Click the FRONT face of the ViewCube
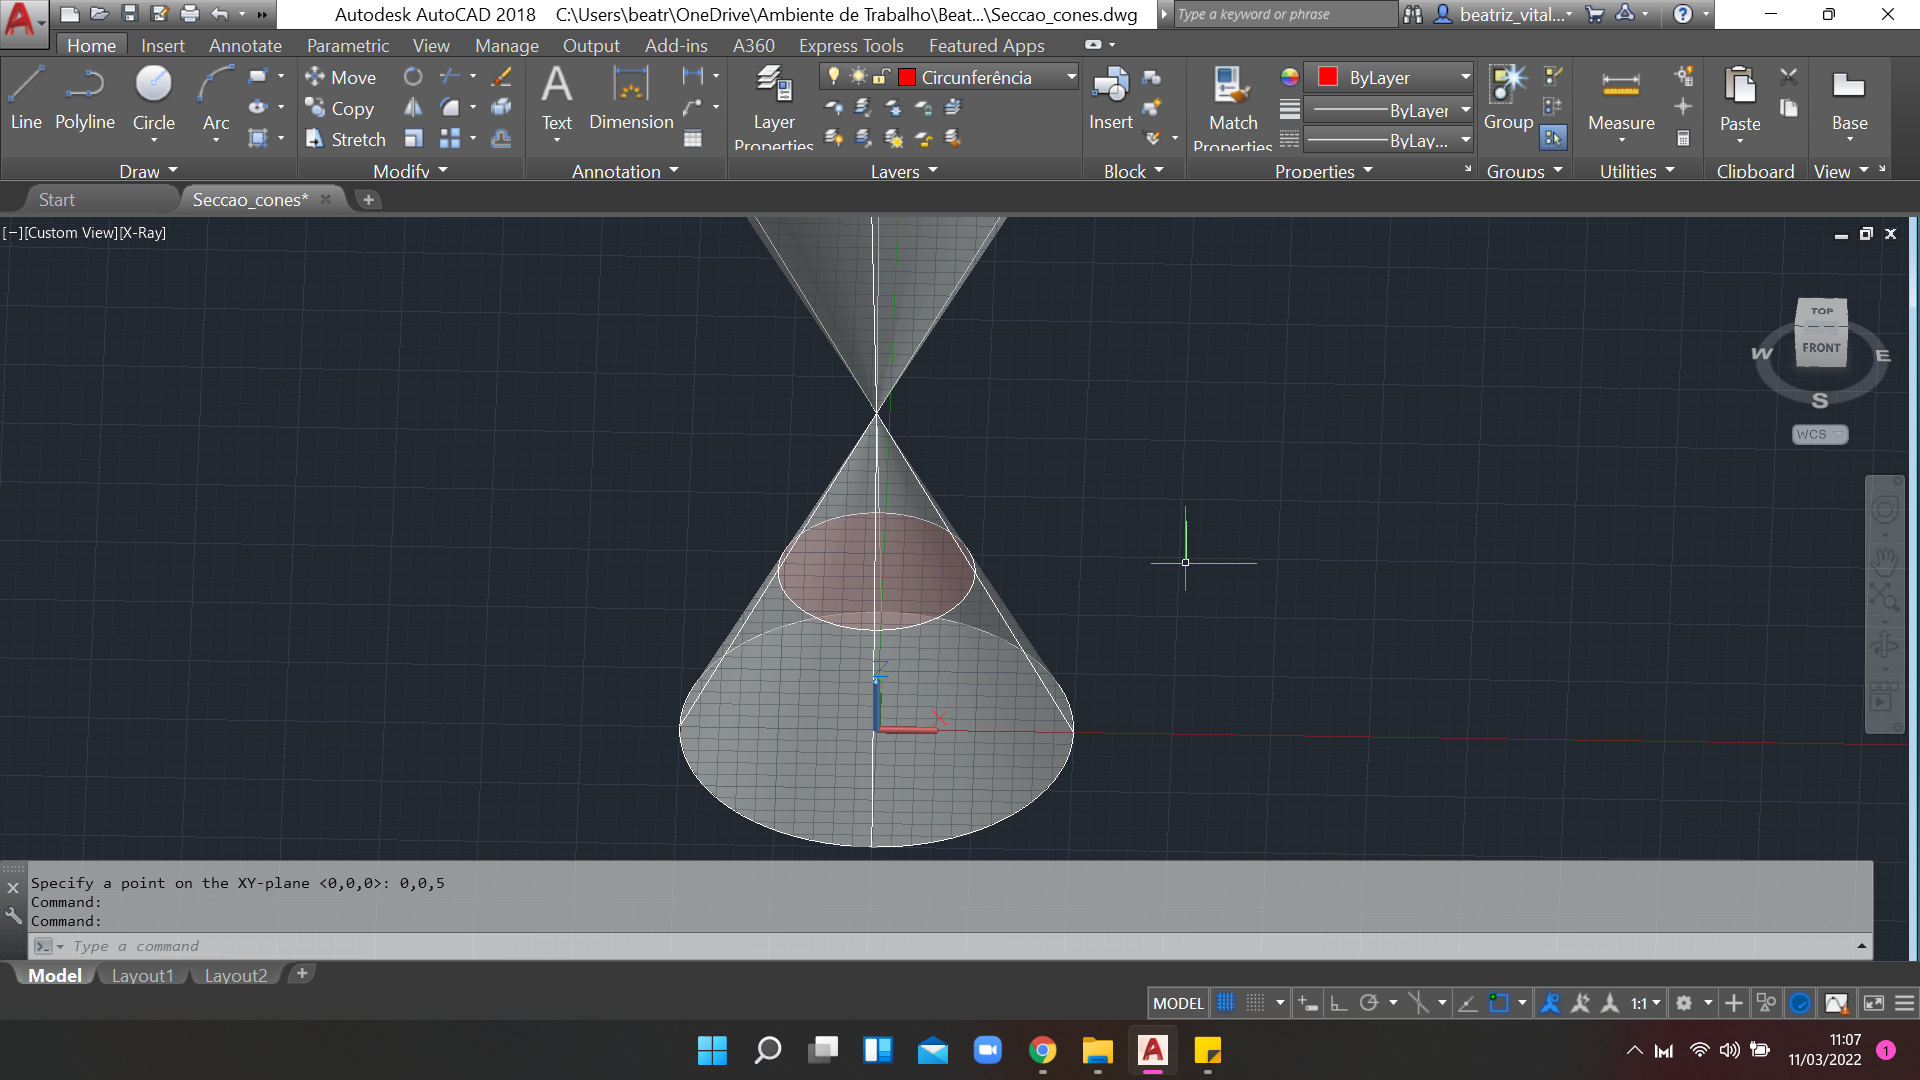 (x=1821, y=348)
